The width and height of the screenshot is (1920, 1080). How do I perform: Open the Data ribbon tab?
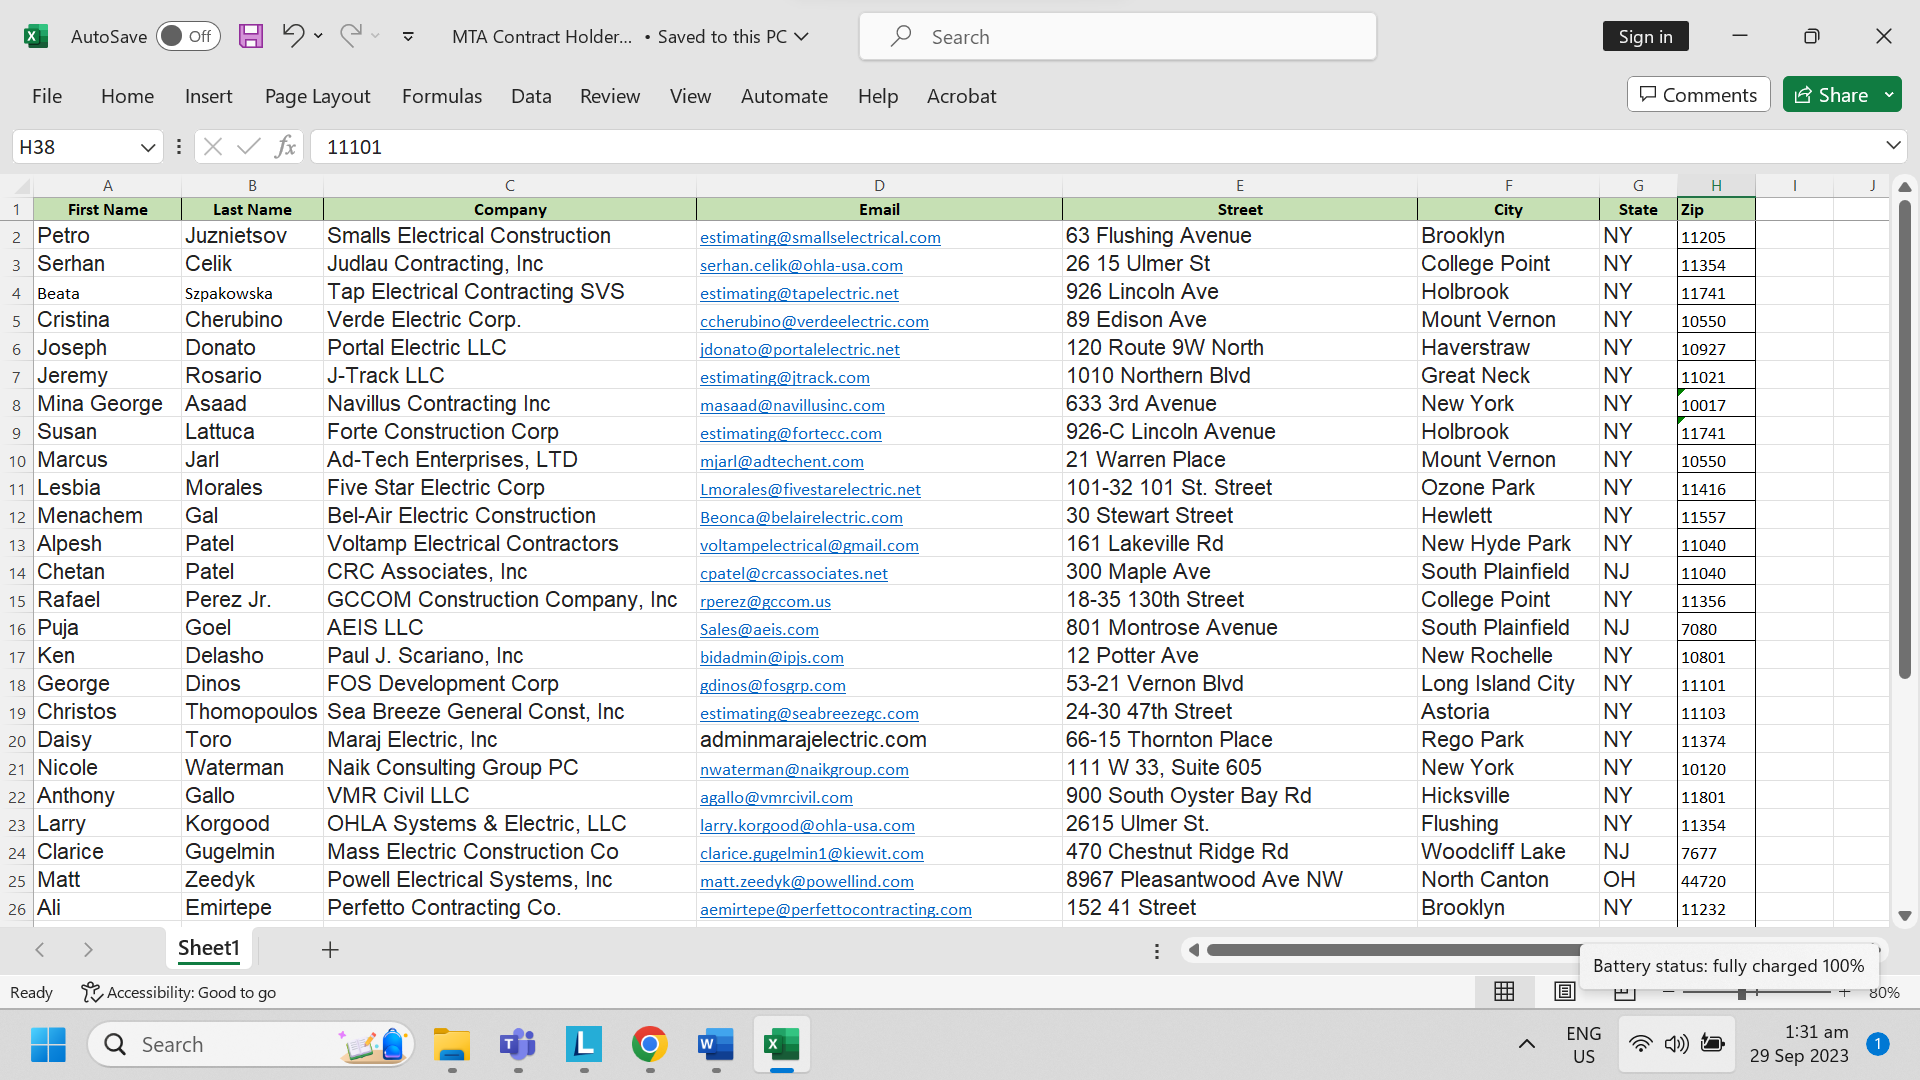pos(531,96)
